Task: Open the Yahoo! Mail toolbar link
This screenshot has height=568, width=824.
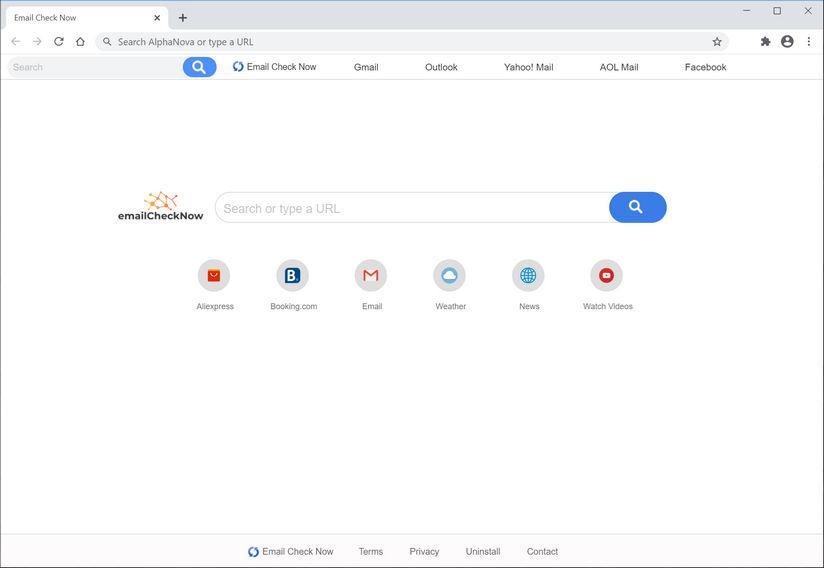Action: [529, 67]
